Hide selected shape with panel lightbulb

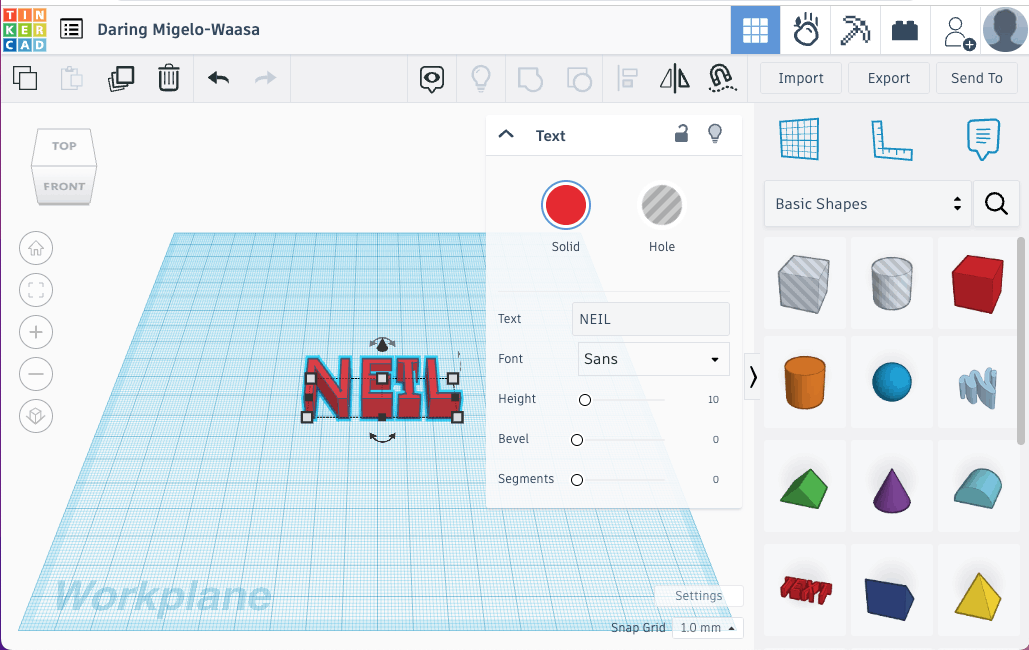tap(715, 134)
